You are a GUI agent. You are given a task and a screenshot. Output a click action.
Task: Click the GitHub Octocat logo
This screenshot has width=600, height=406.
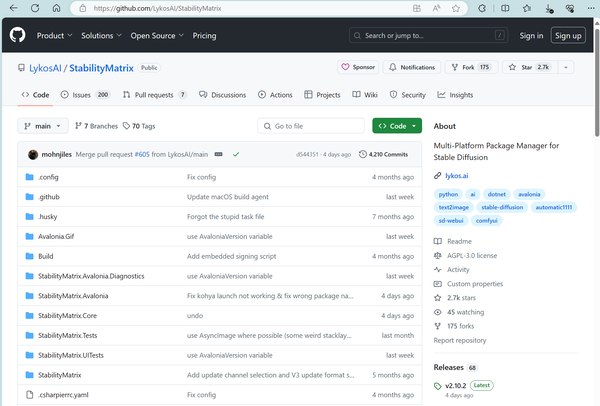click(x=17, y=35)
